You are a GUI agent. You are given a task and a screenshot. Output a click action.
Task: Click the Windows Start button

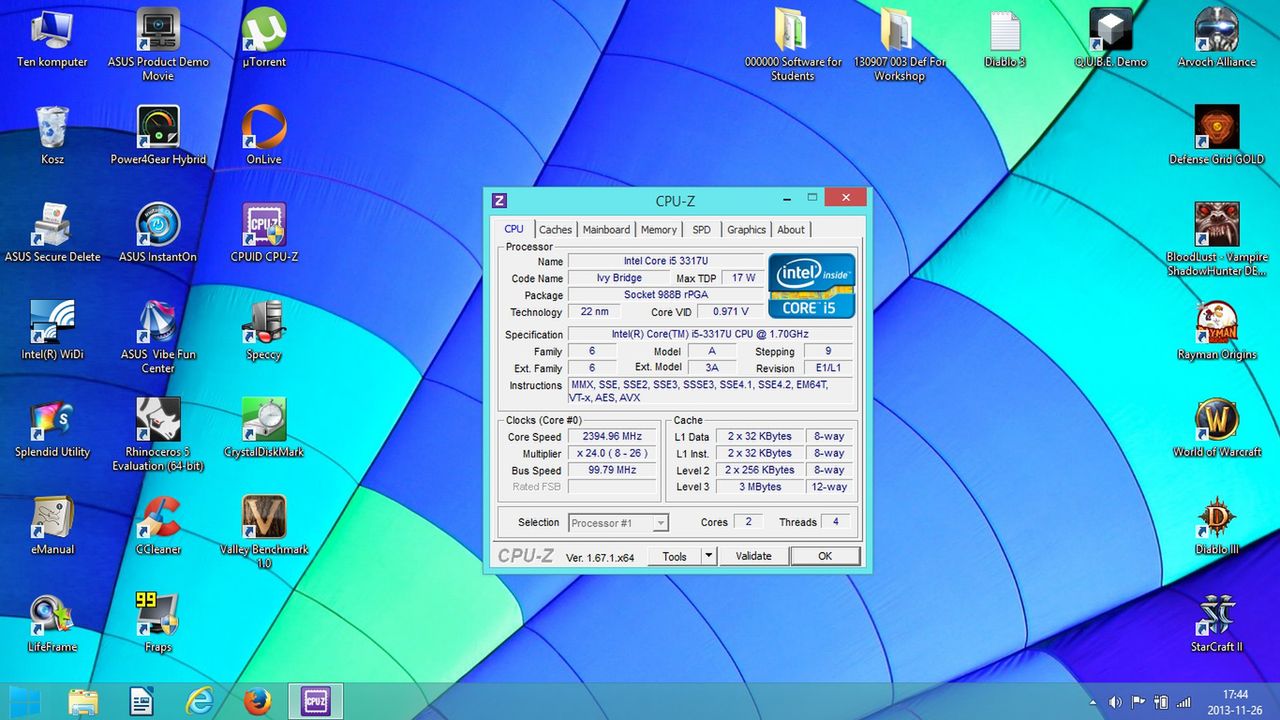point(25,701)
